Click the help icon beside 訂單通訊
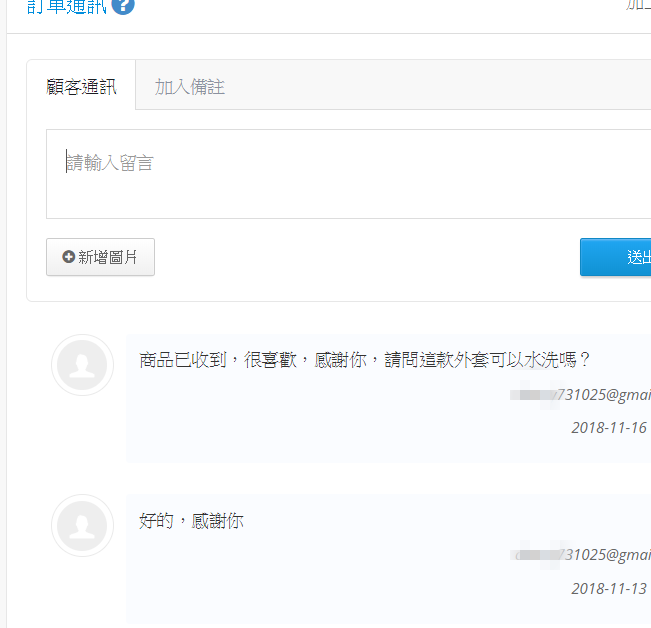Screen dimensions: 651x628 124,6
